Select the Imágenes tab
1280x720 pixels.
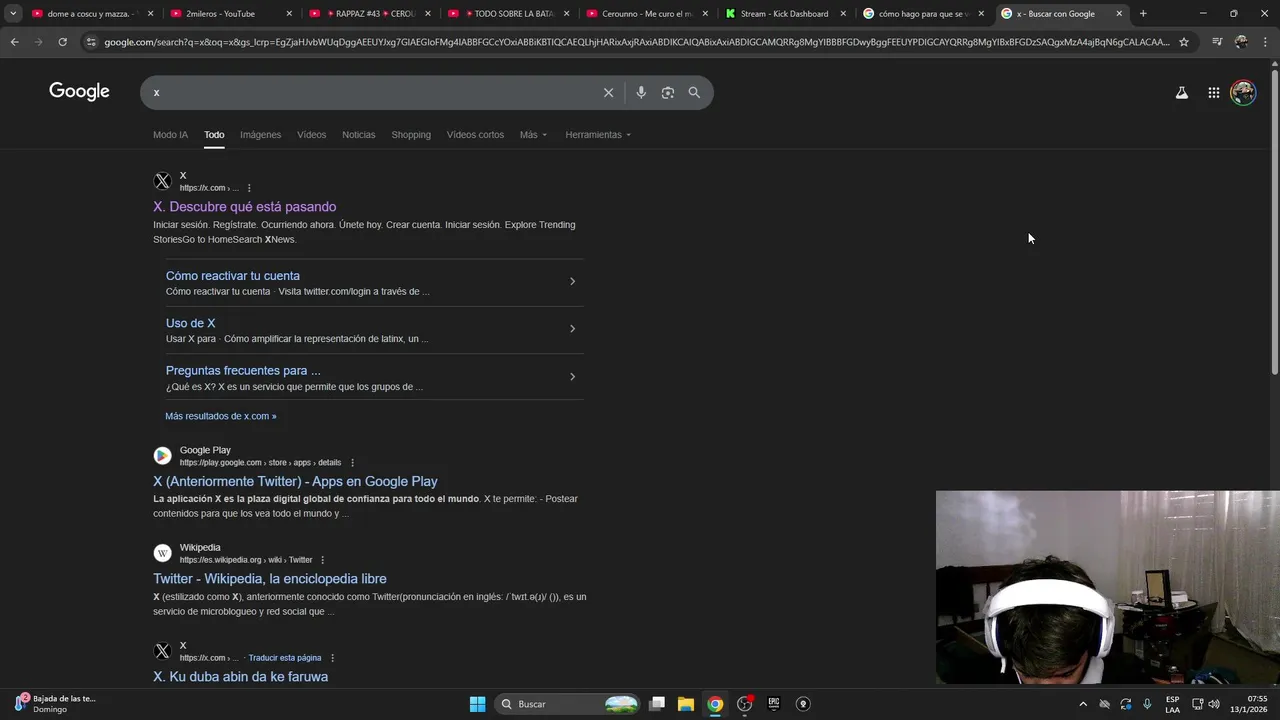[260, 135]
